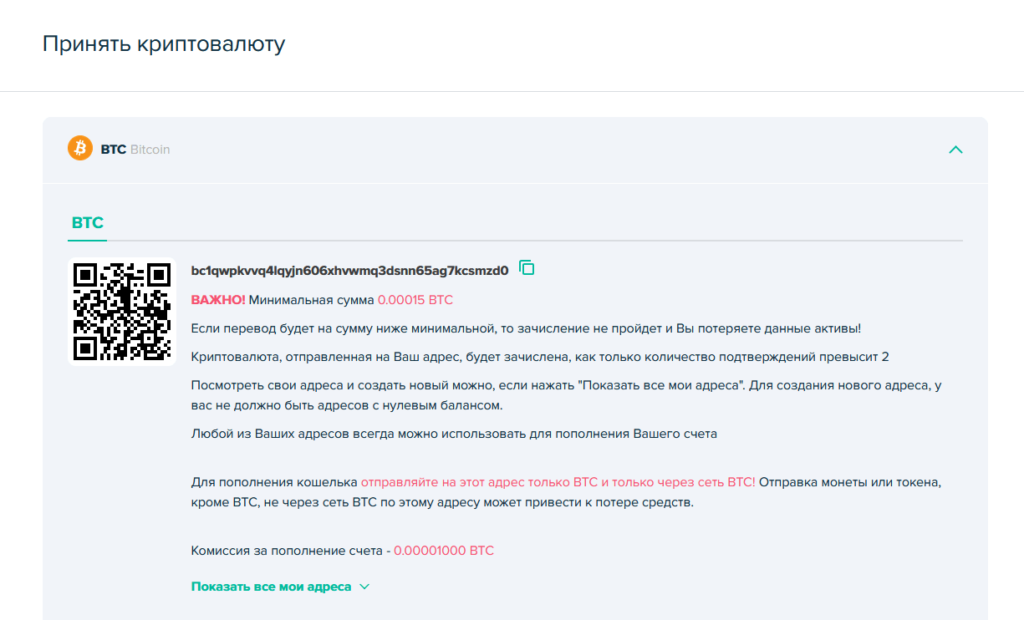
Task: Click the "Криптовалюта, отправленная на Ваш адрес" line
Action: click(540, 357)
